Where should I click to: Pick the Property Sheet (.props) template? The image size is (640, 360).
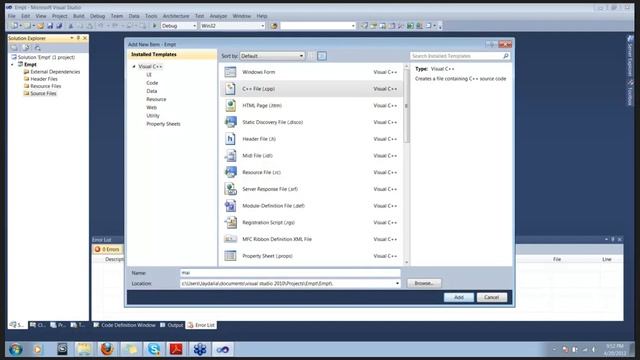tap(311, 256)
